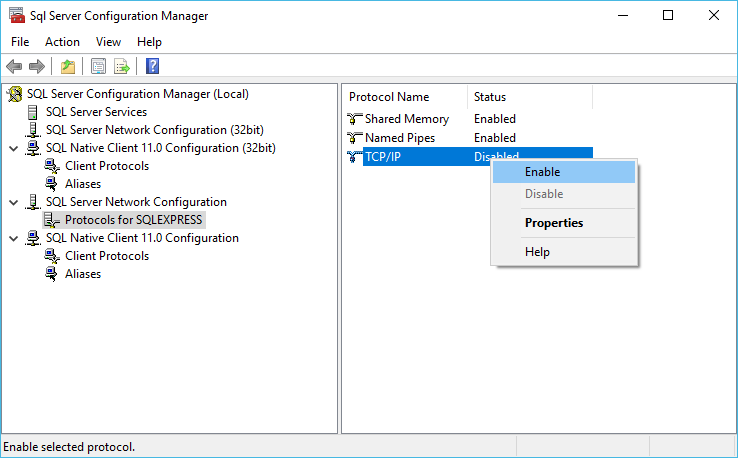Maximize the Configuration Manager window

667,15
